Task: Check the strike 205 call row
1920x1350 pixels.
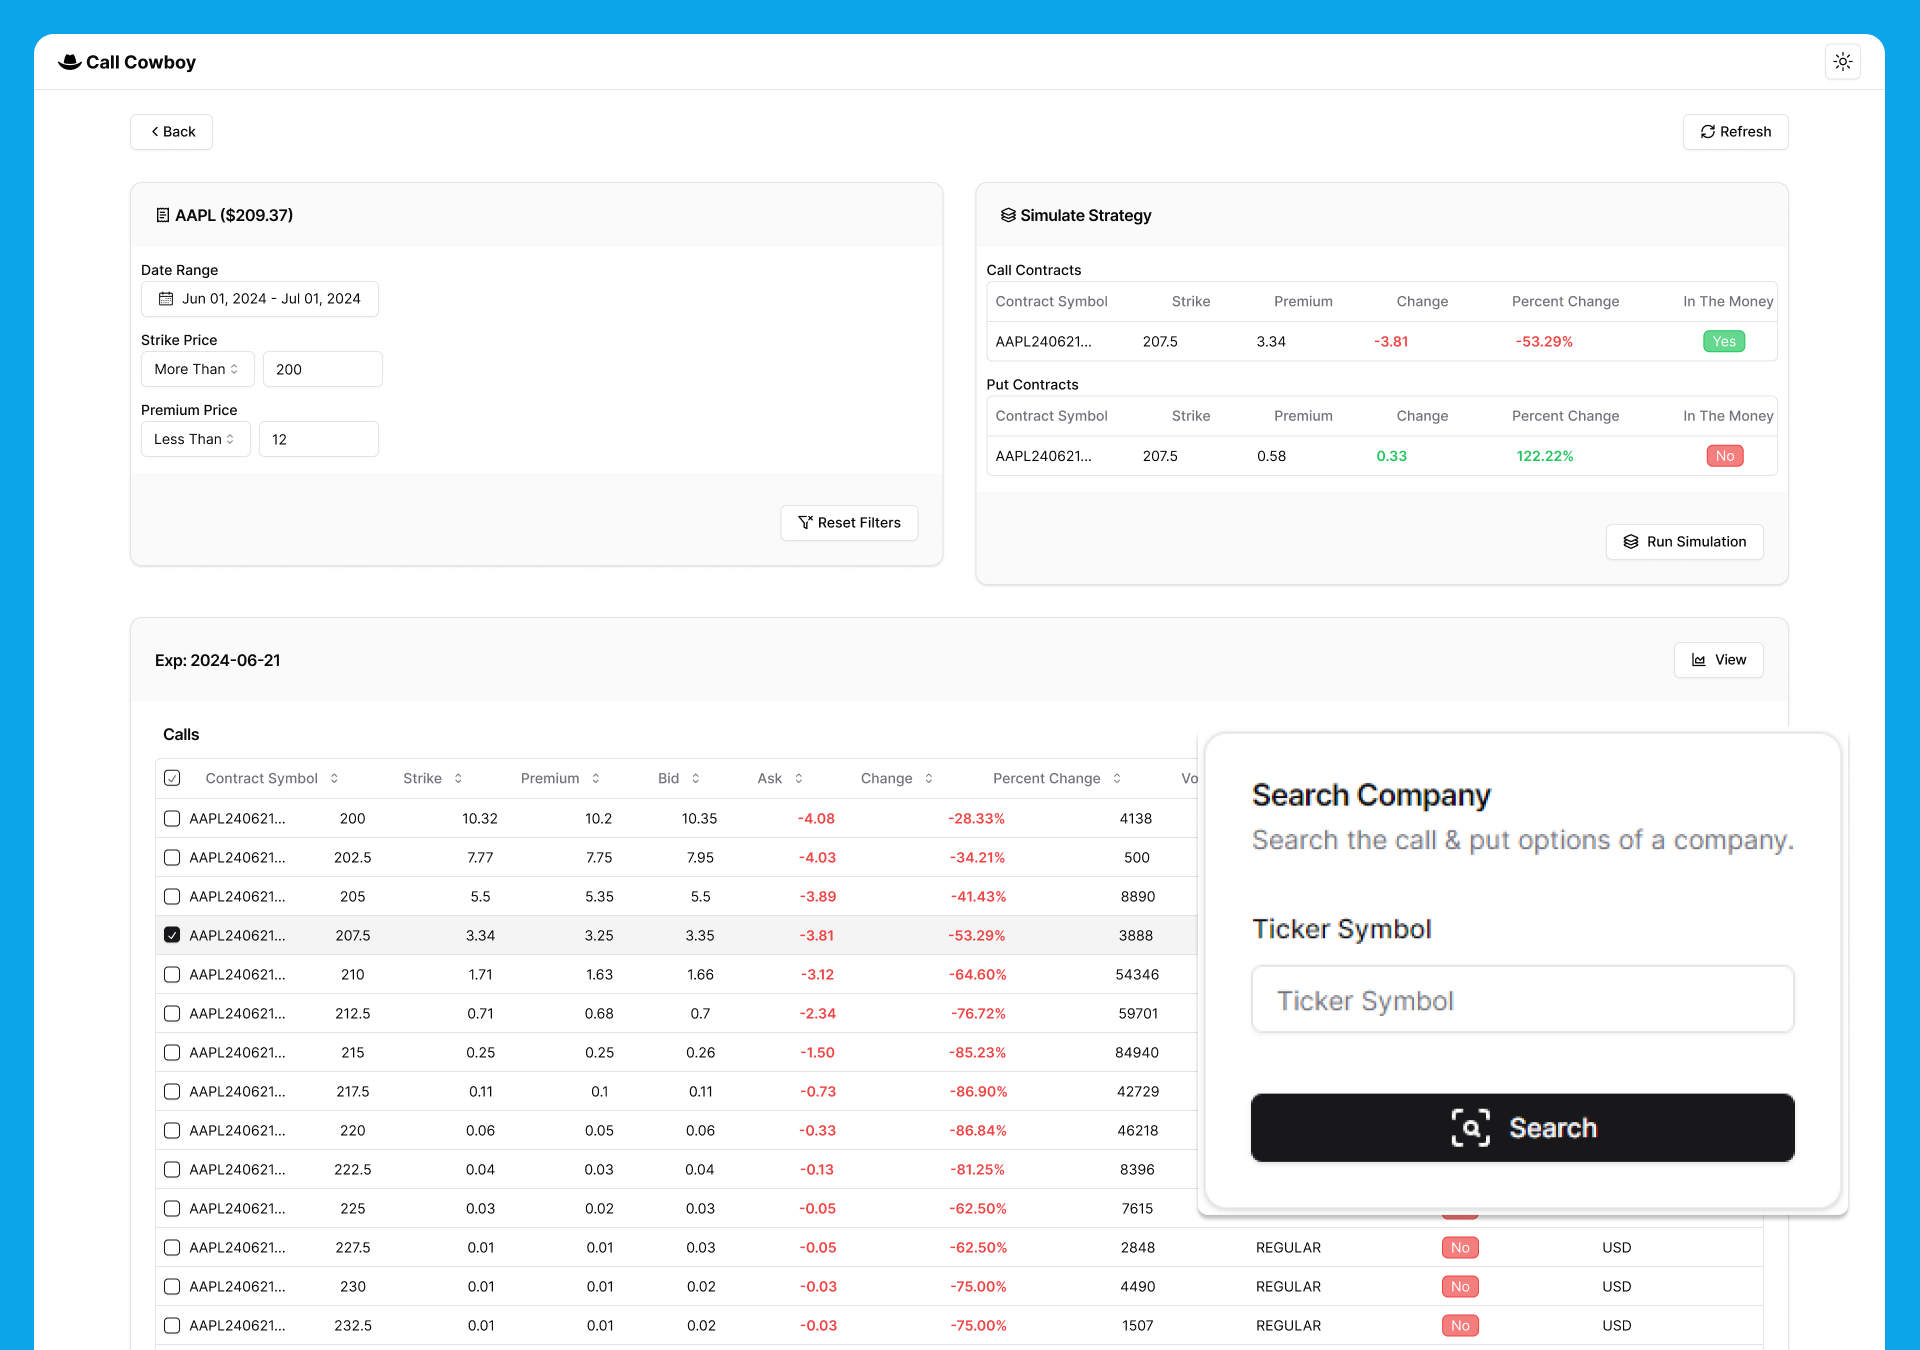Action: pos(172,896)
